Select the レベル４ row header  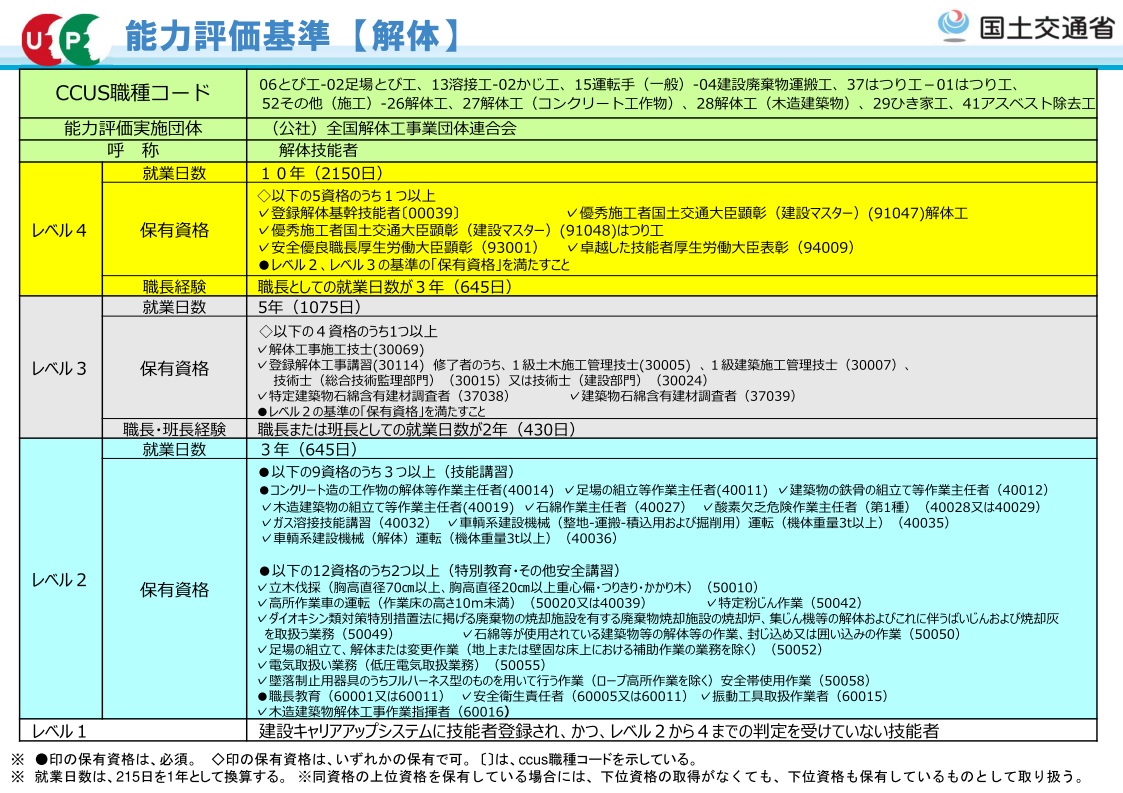tap(60, 230)
